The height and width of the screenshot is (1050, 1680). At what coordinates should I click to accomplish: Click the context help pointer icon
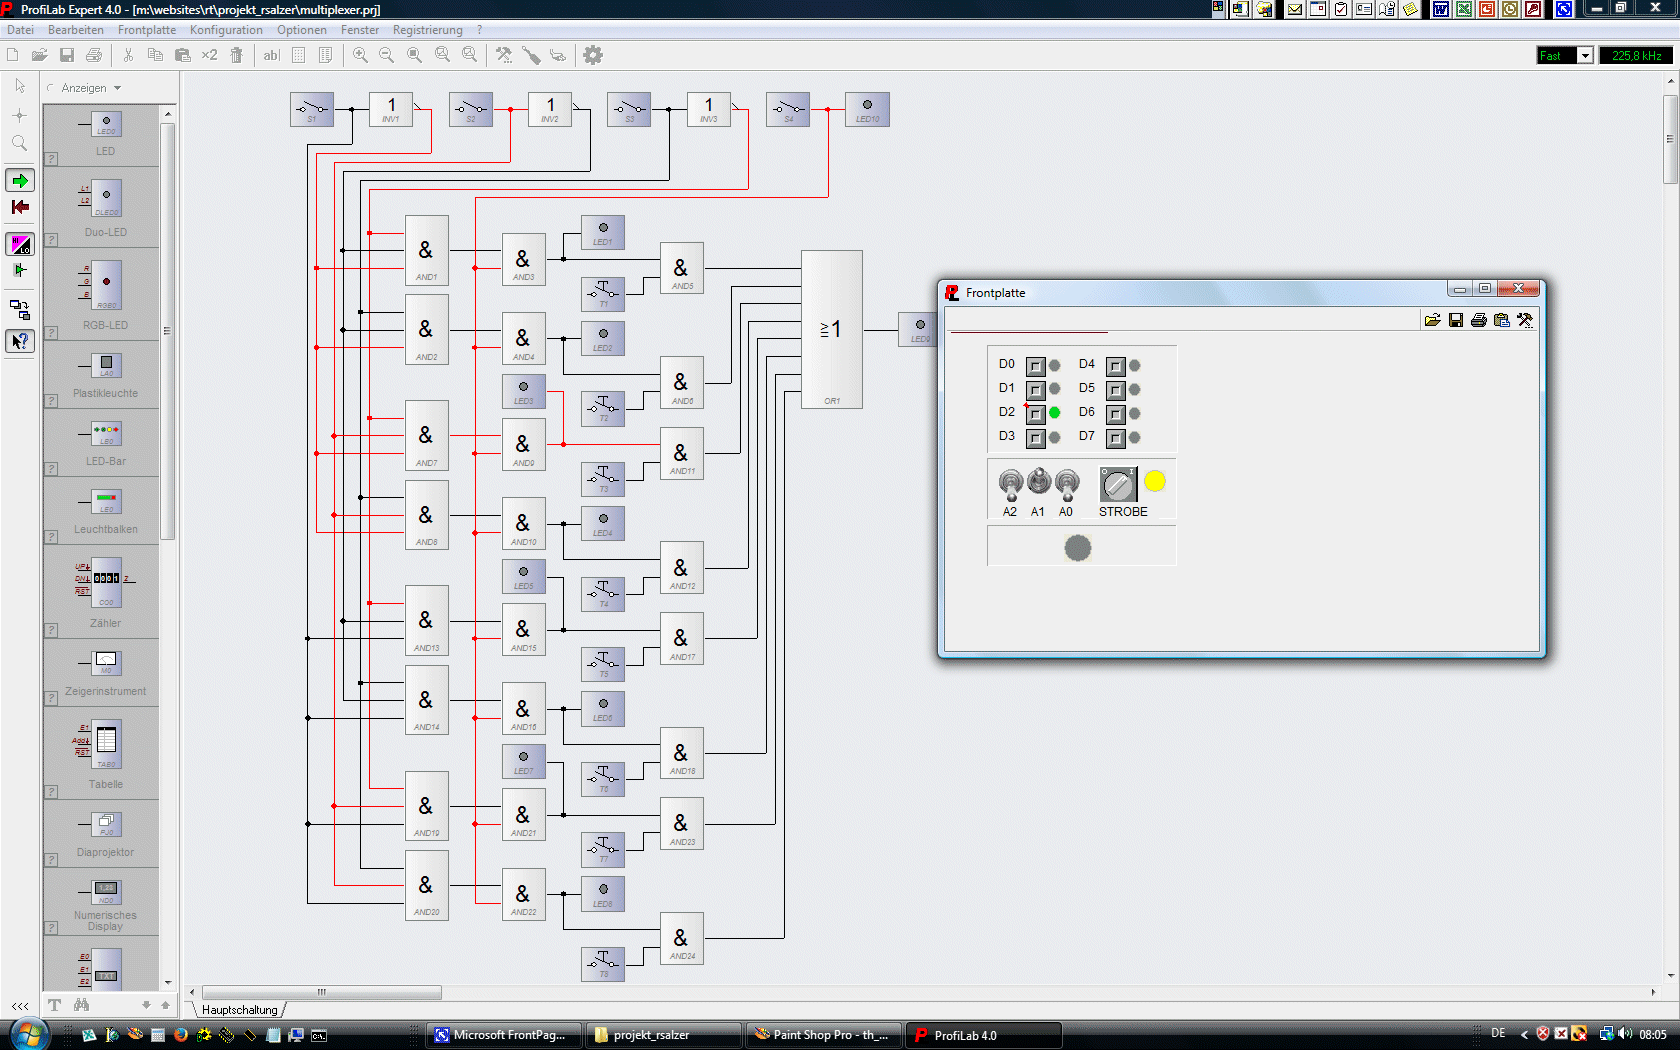tap(20, 341)
